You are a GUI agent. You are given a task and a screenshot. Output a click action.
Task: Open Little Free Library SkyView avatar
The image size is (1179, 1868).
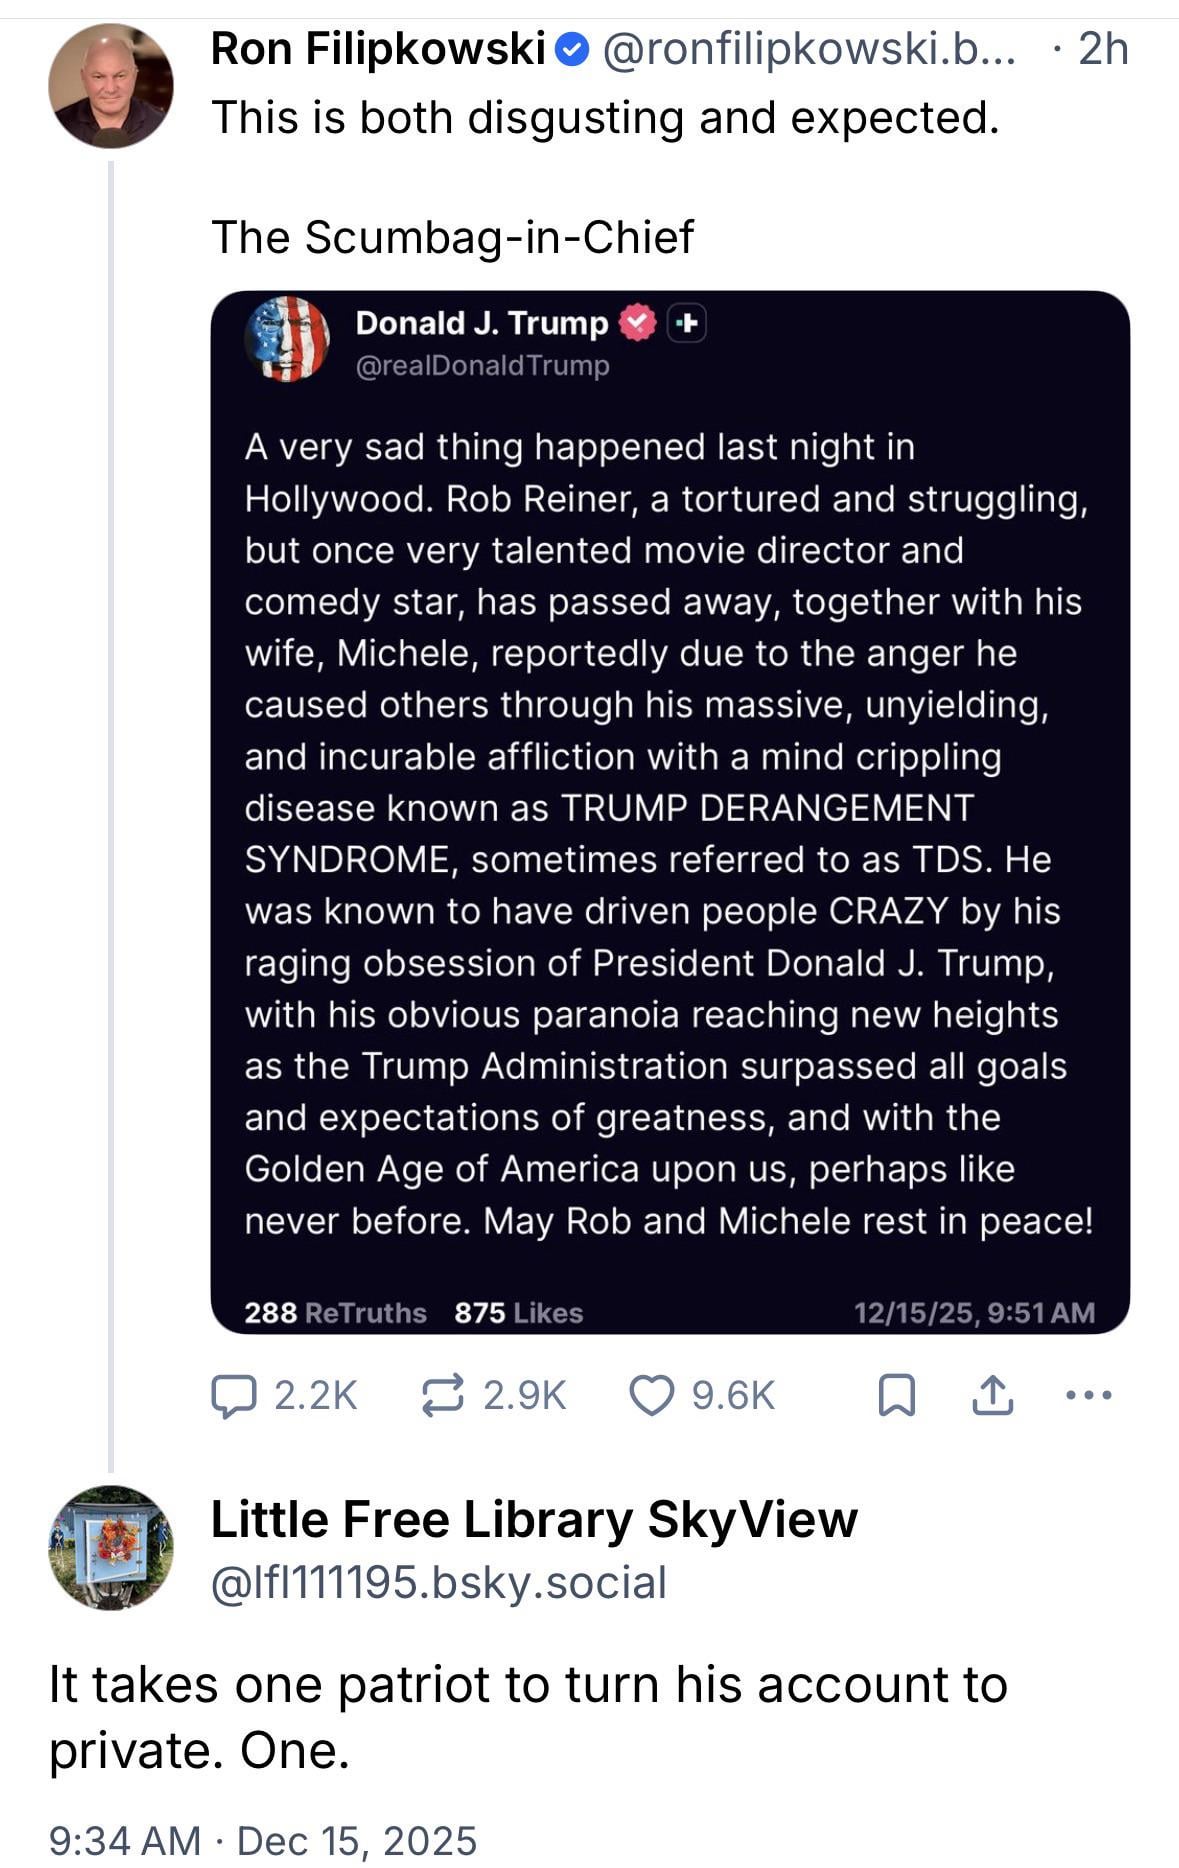110,1547
